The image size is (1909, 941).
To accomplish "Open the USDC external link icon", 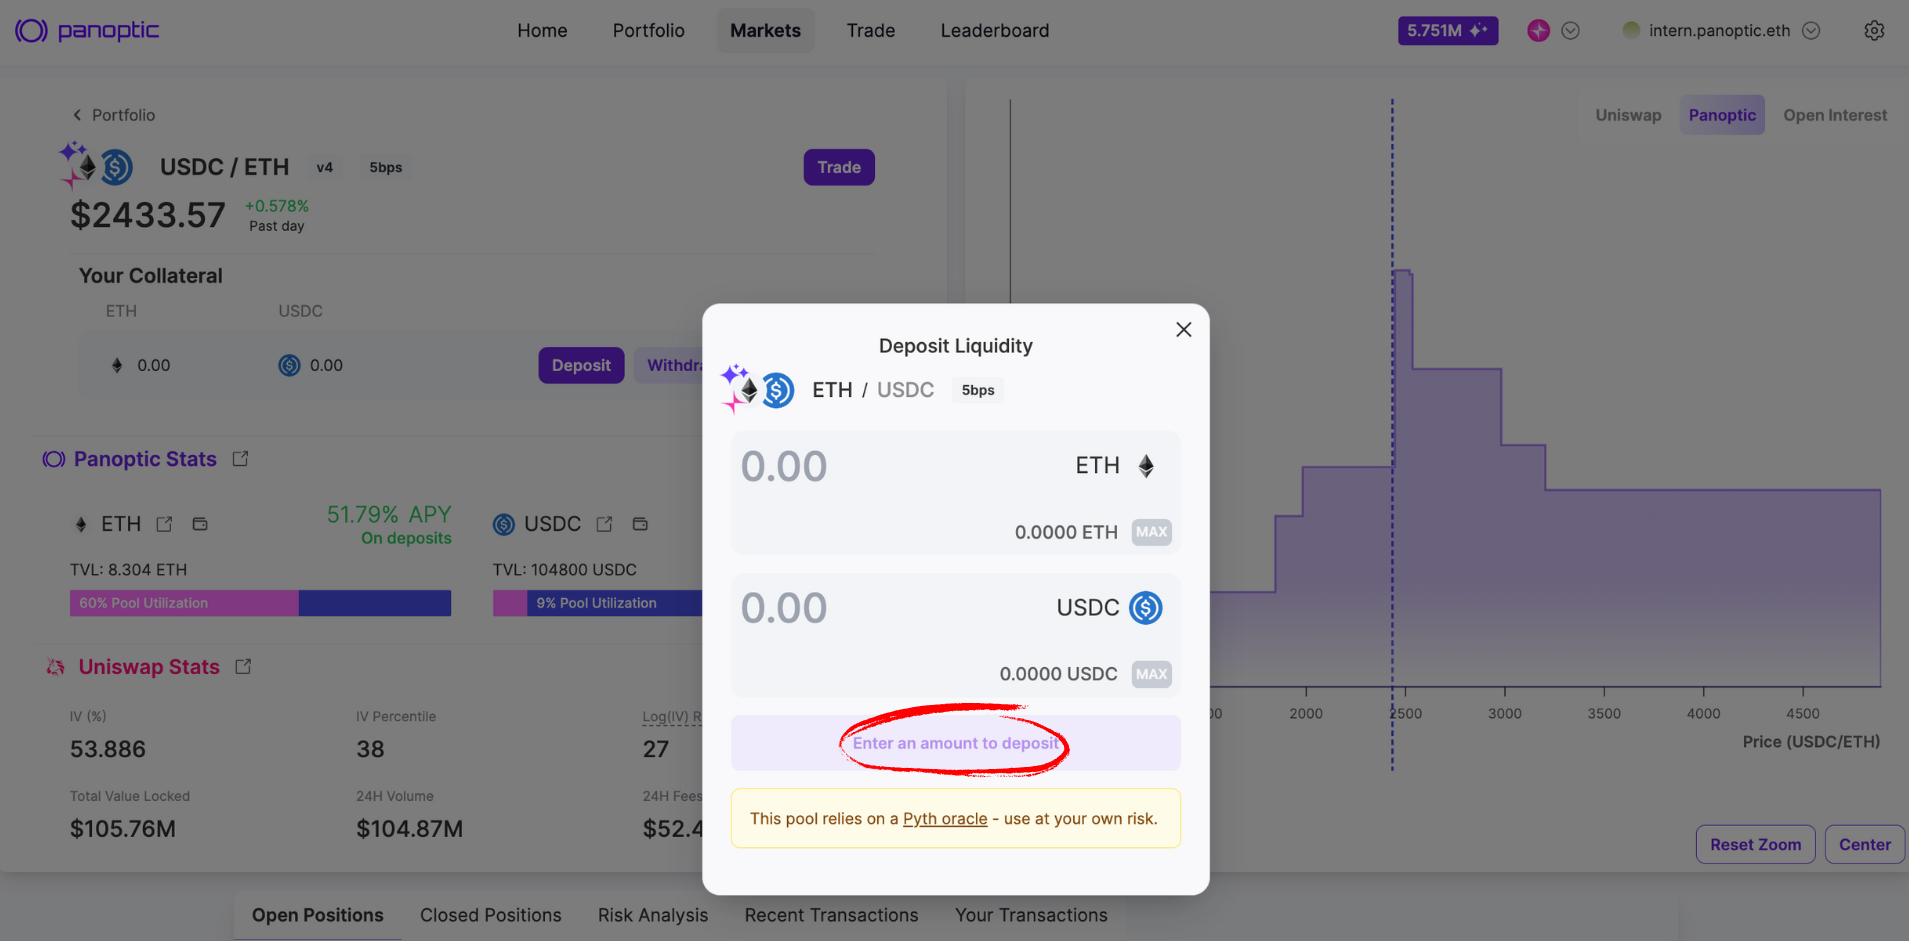I will coord(604,524).
